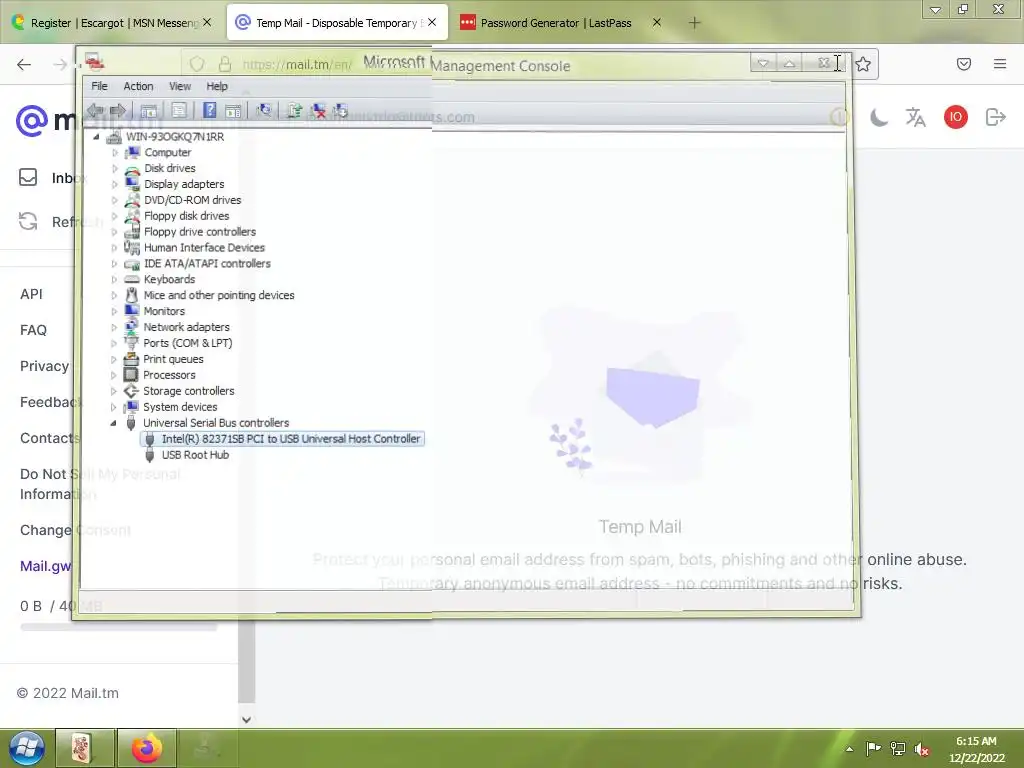Click Scan for hardware changes icon
The height and width of the screenshot is (768, 1024).
(x=264, y=110)
